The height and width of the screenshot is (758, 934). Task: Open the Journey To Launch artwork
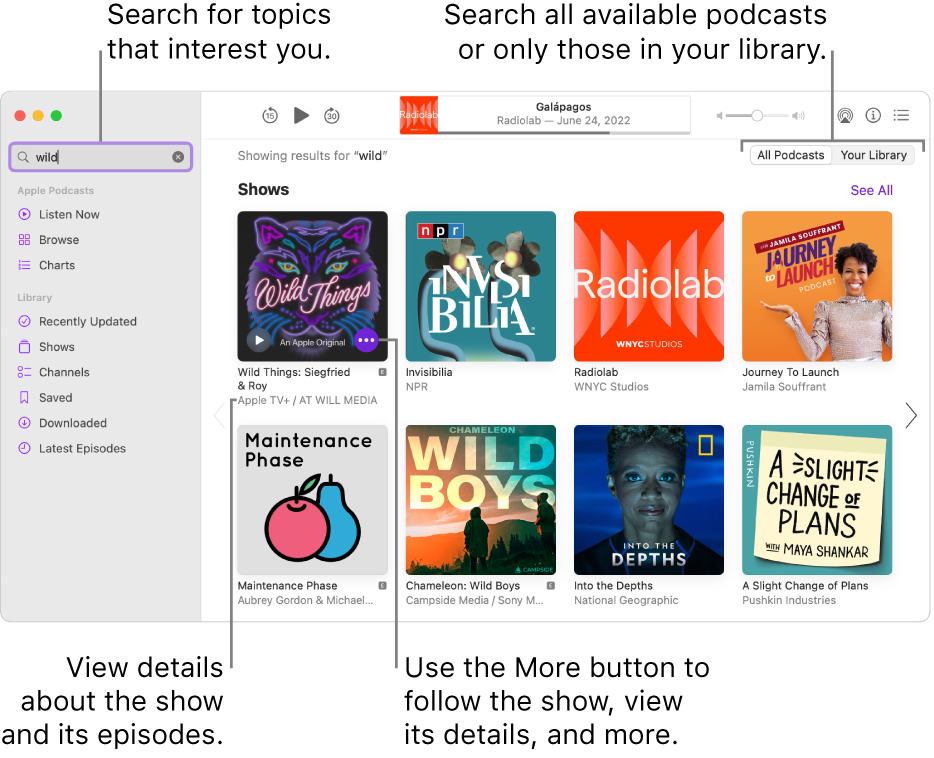817,286
